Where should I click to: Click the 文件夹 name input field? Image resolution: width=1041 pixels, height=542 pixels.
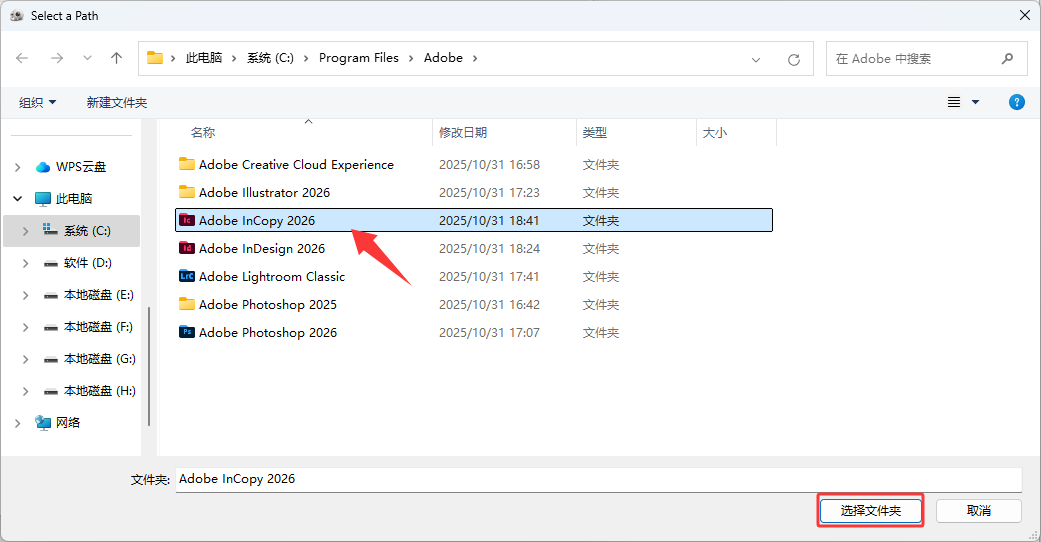pyautogui.click(x=598, y=479)
